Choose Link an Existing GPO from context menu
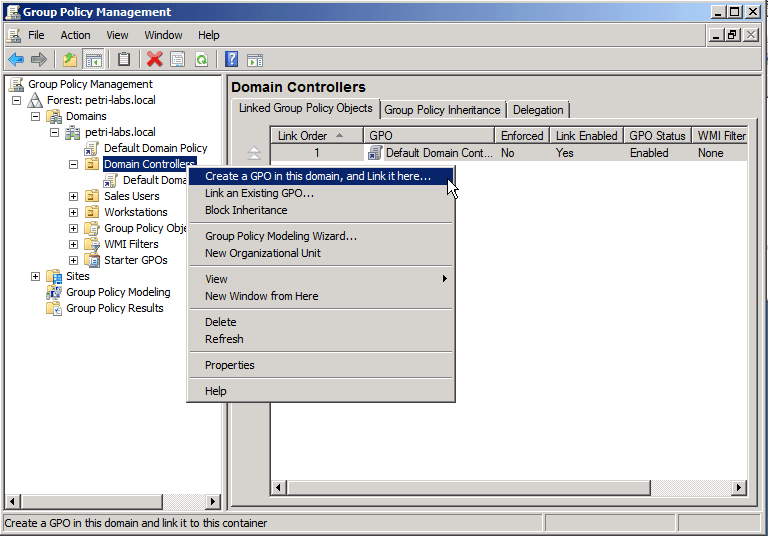The image size is (768, 536). tap(321, 194)
